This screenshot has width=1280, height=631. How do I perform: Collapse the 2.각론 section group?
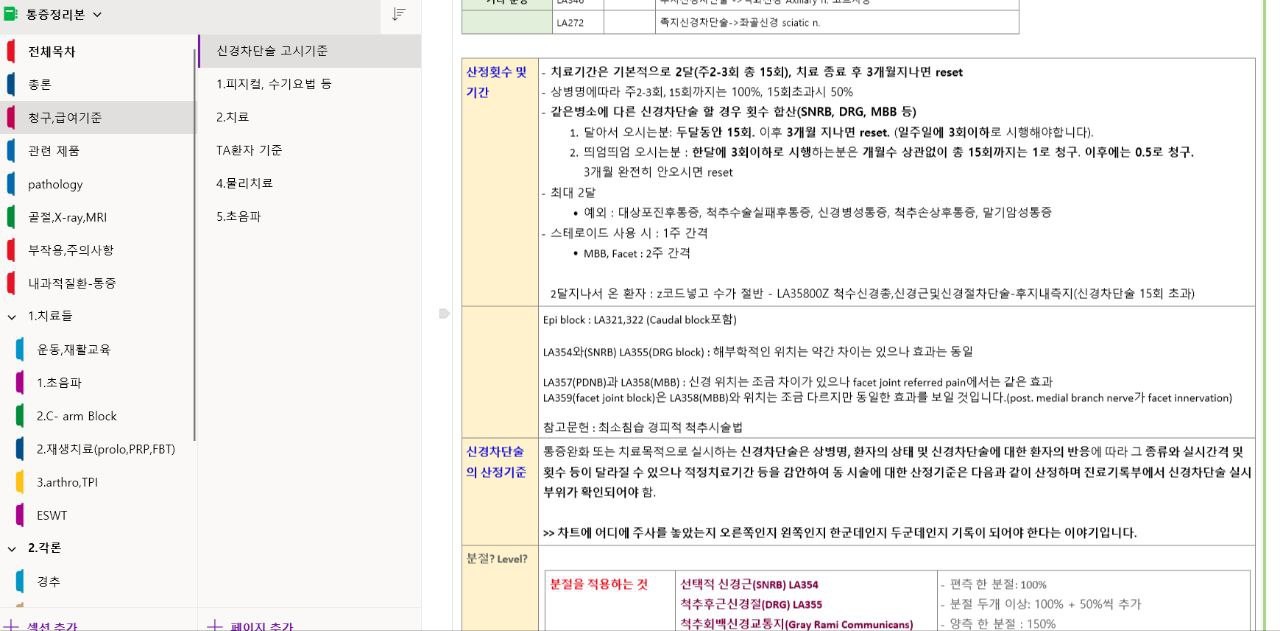[x=10, y=547]
